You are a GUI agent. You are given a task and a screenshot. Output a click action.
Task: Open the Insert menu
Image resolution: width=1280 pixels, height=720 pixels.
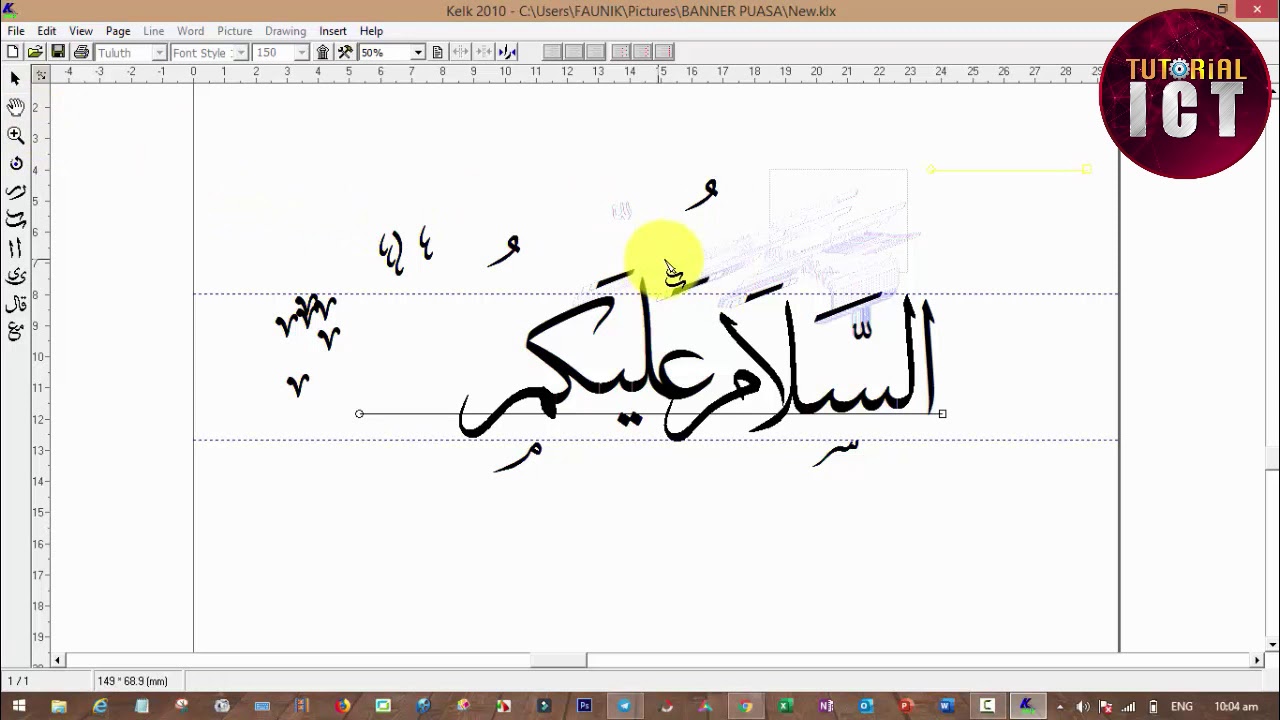click(333, 31)
